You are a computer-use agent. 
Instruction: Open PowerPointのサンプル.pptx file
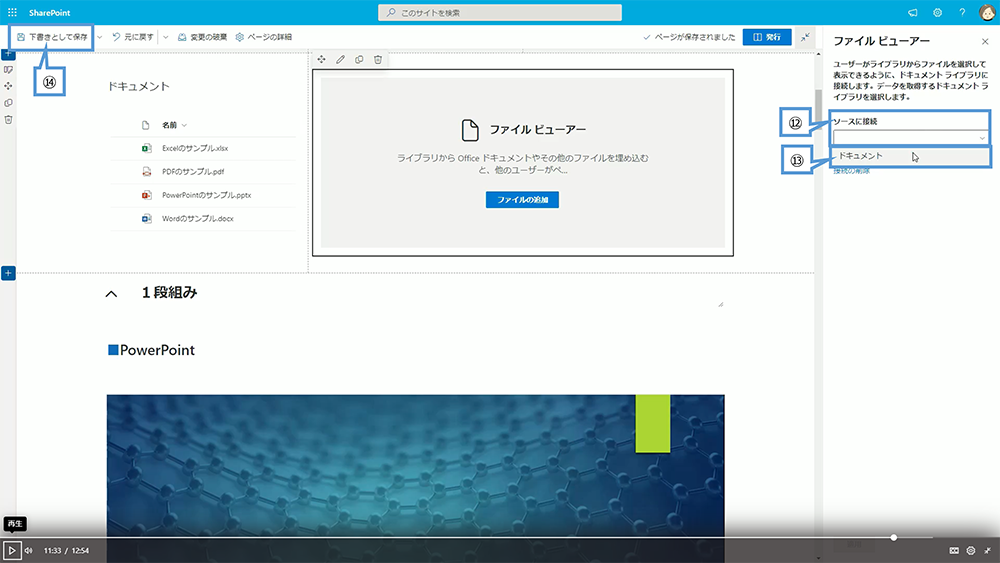point(206,195)
